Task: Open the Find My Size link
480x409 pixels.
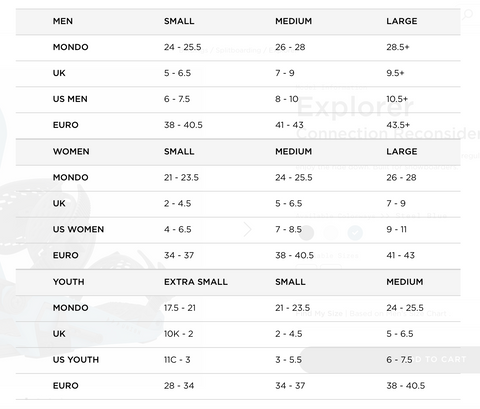Action: [x=319, y=314]
